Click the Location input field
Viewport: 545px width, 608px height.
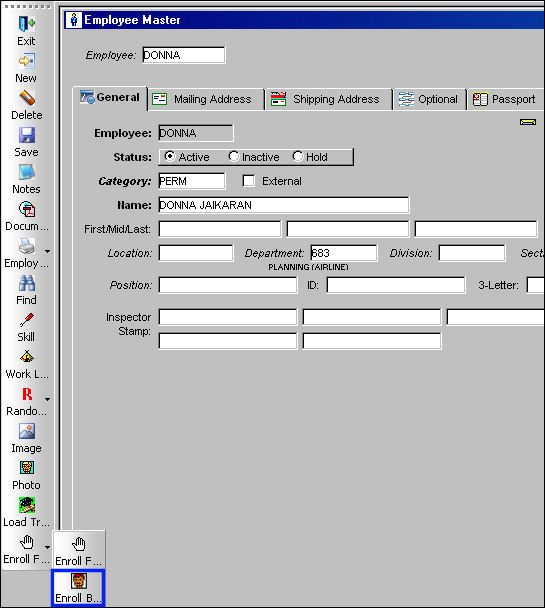click(x=196, y=253)
